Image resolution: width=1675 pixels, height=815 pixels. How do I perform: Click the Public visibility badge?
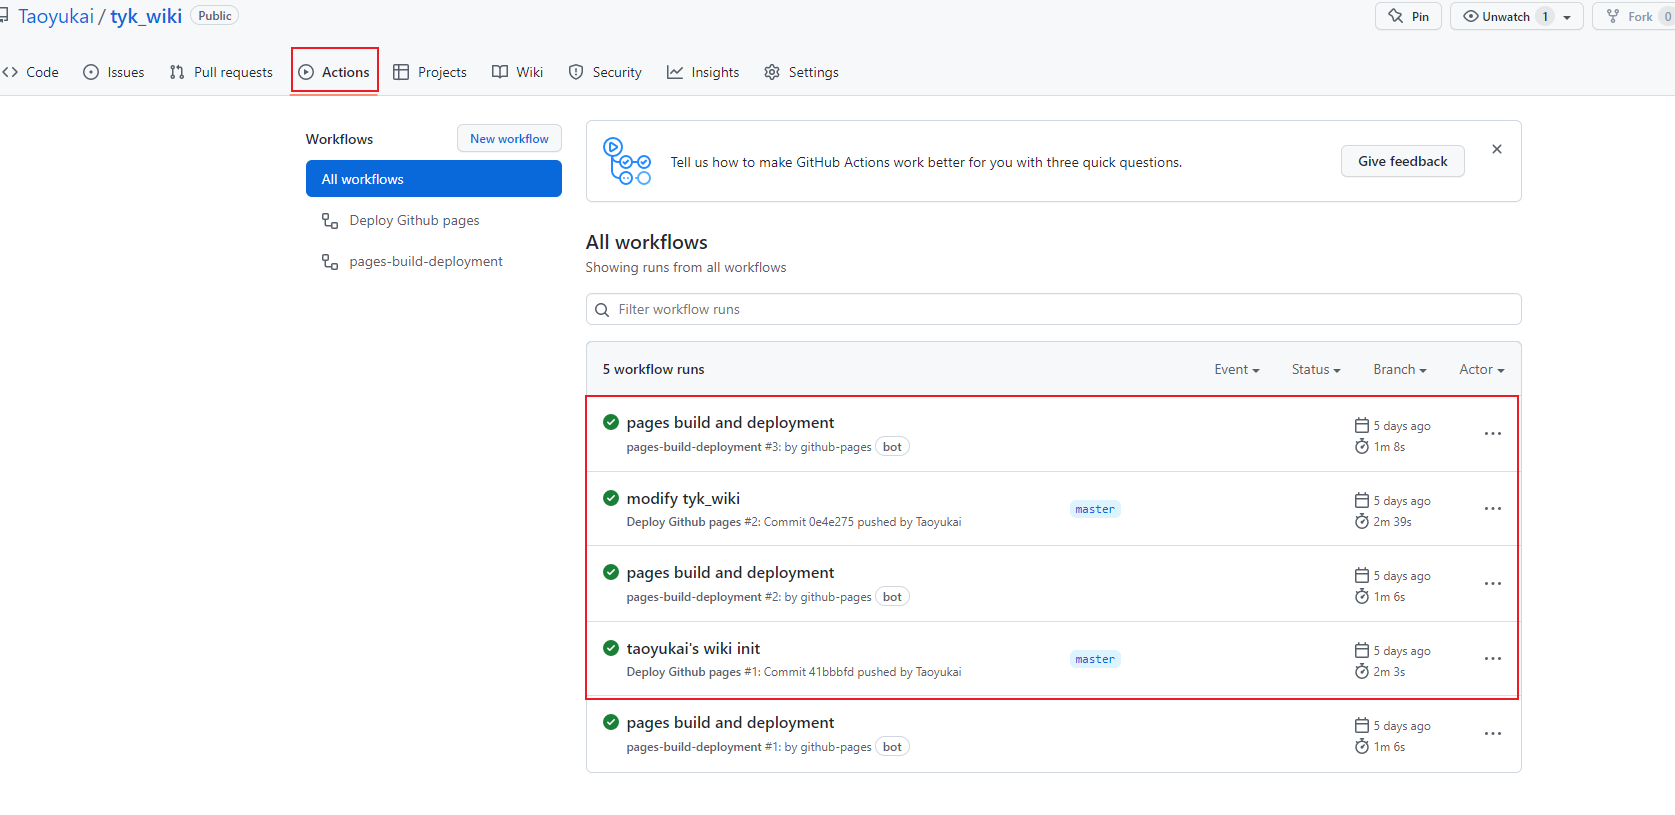214,16
